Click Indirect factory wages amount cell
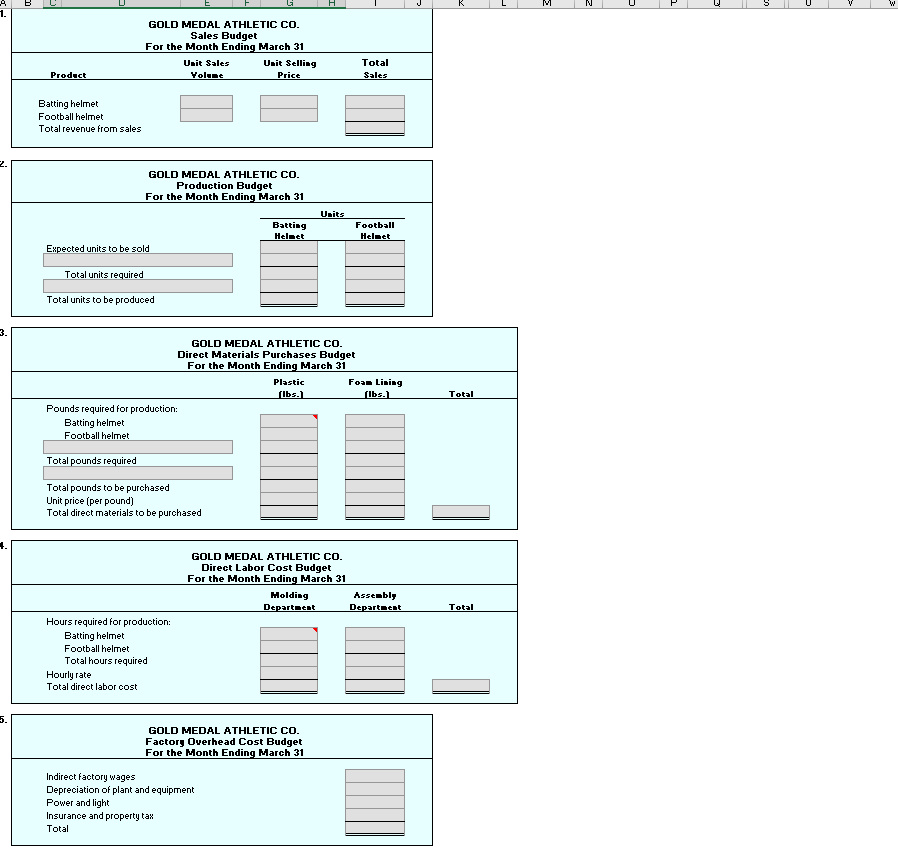898x853 pixels. (x=375, y=776)
